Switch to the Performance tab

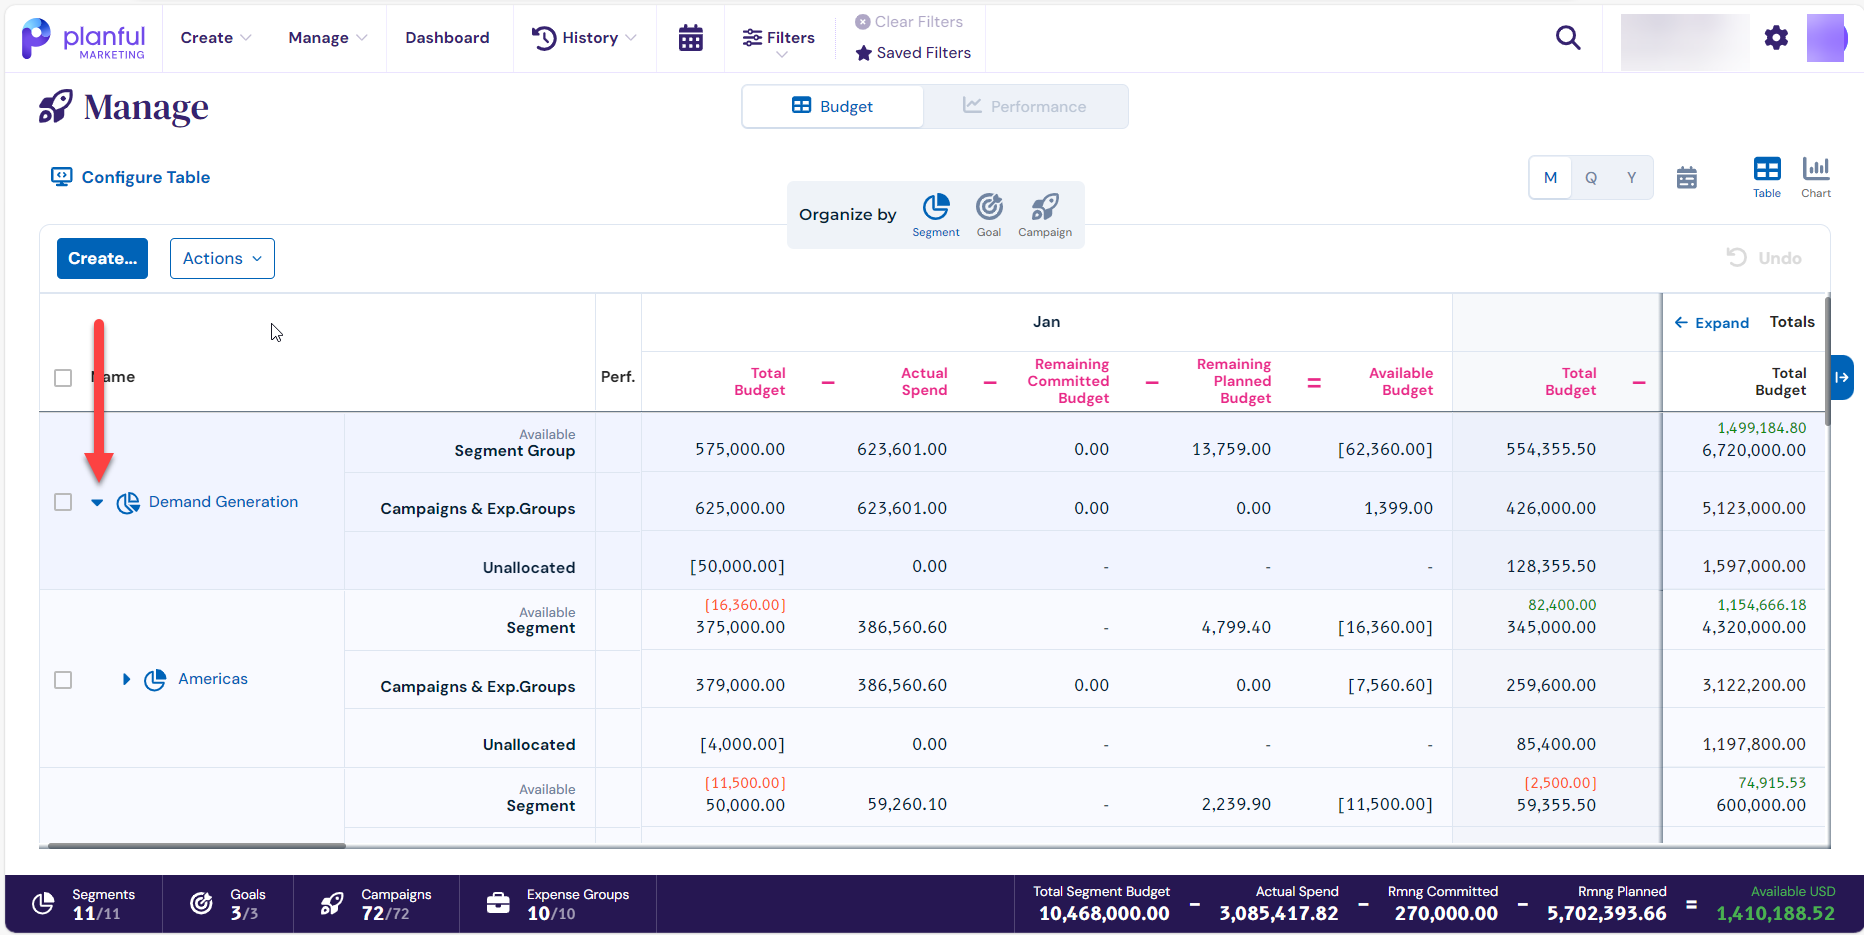coord(1025,106)
